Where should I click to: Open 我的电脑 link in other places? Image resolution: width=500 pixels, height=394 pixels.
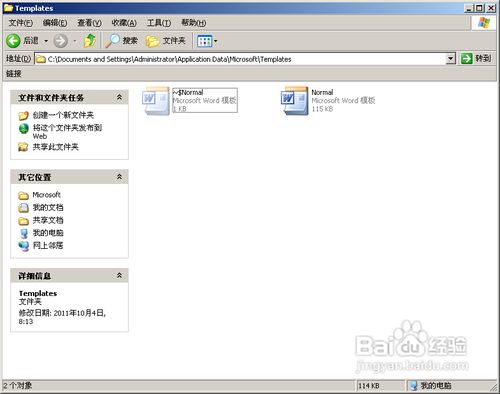[x=48, y=233]
